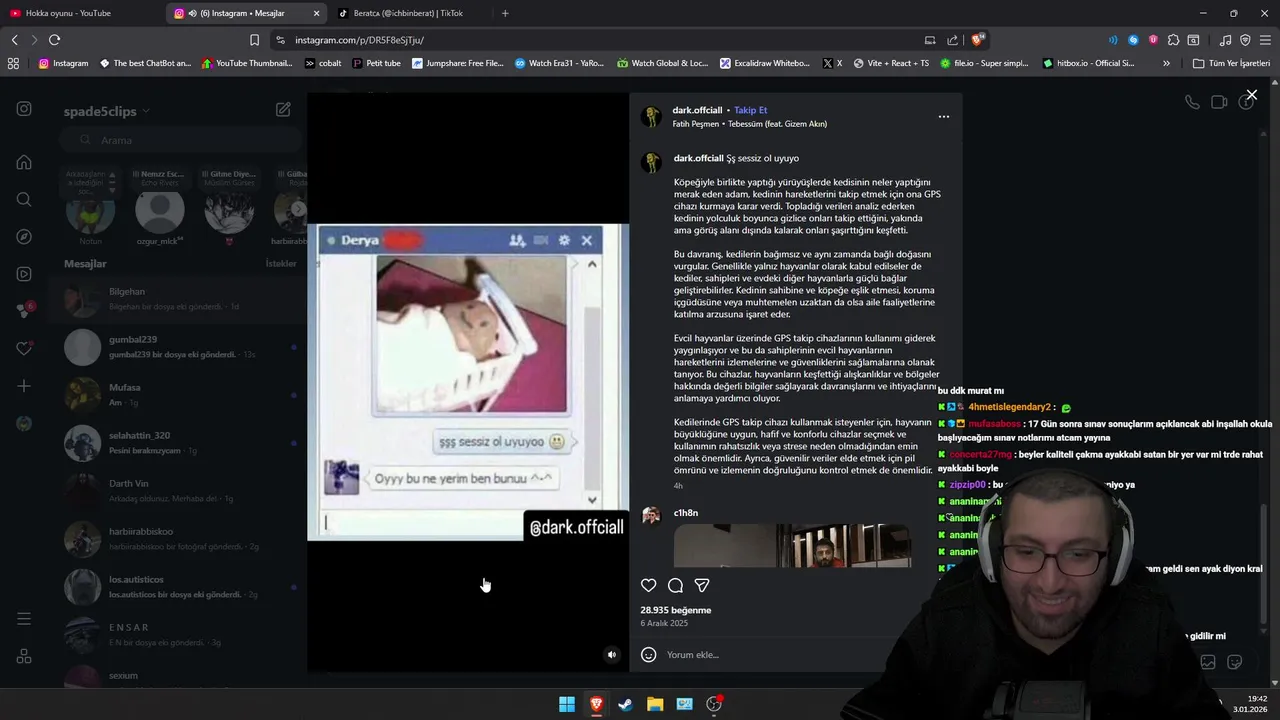Open 'Tüm Yer İşaretleri' folder

(1232, 63)
